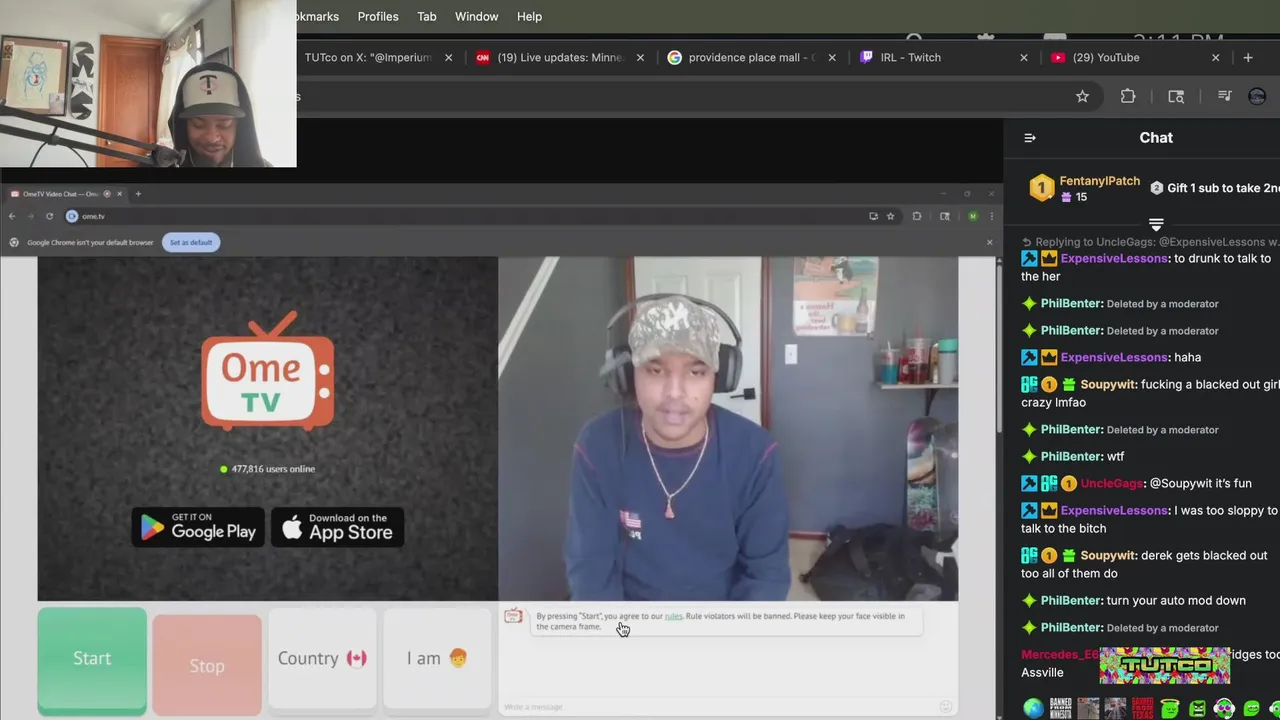Switch to the (29) YouTube tab
Screen dimensions: 1280x720
pyautogui.click(x=1135, y=57)
